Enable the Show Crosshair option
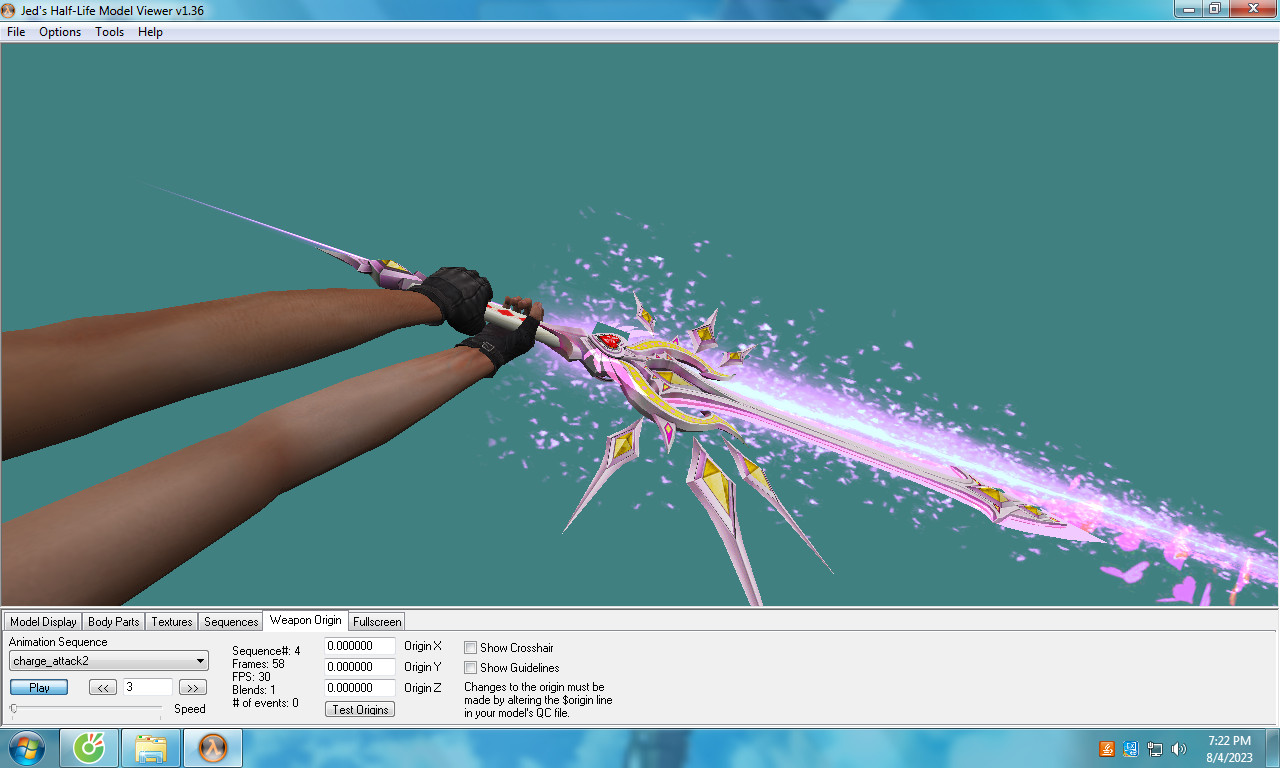Image resolution: width=1280 pixels, height=768 pixels. point(470,647)
